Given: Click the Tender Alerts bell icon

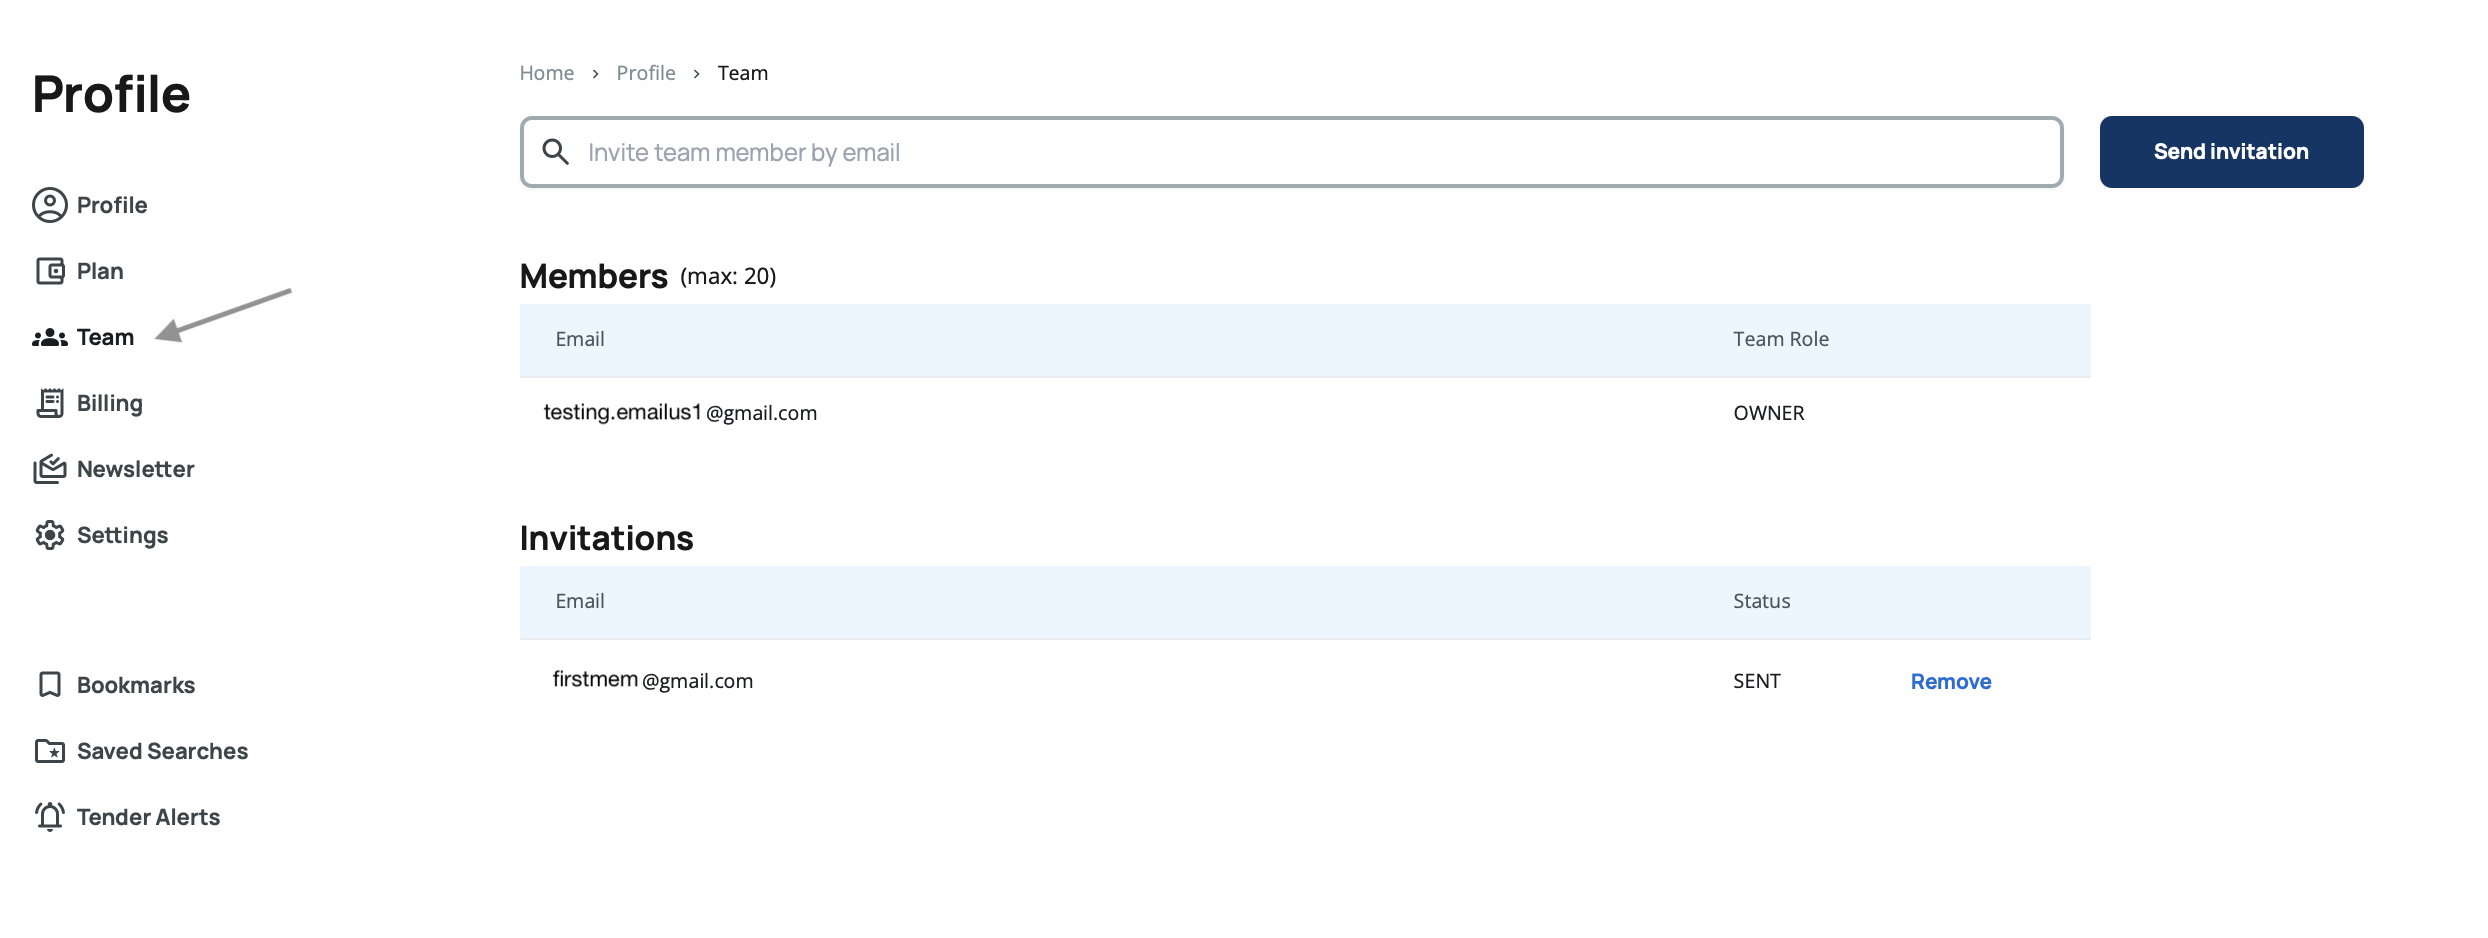Looking at the screenshot, I should 50,817.
